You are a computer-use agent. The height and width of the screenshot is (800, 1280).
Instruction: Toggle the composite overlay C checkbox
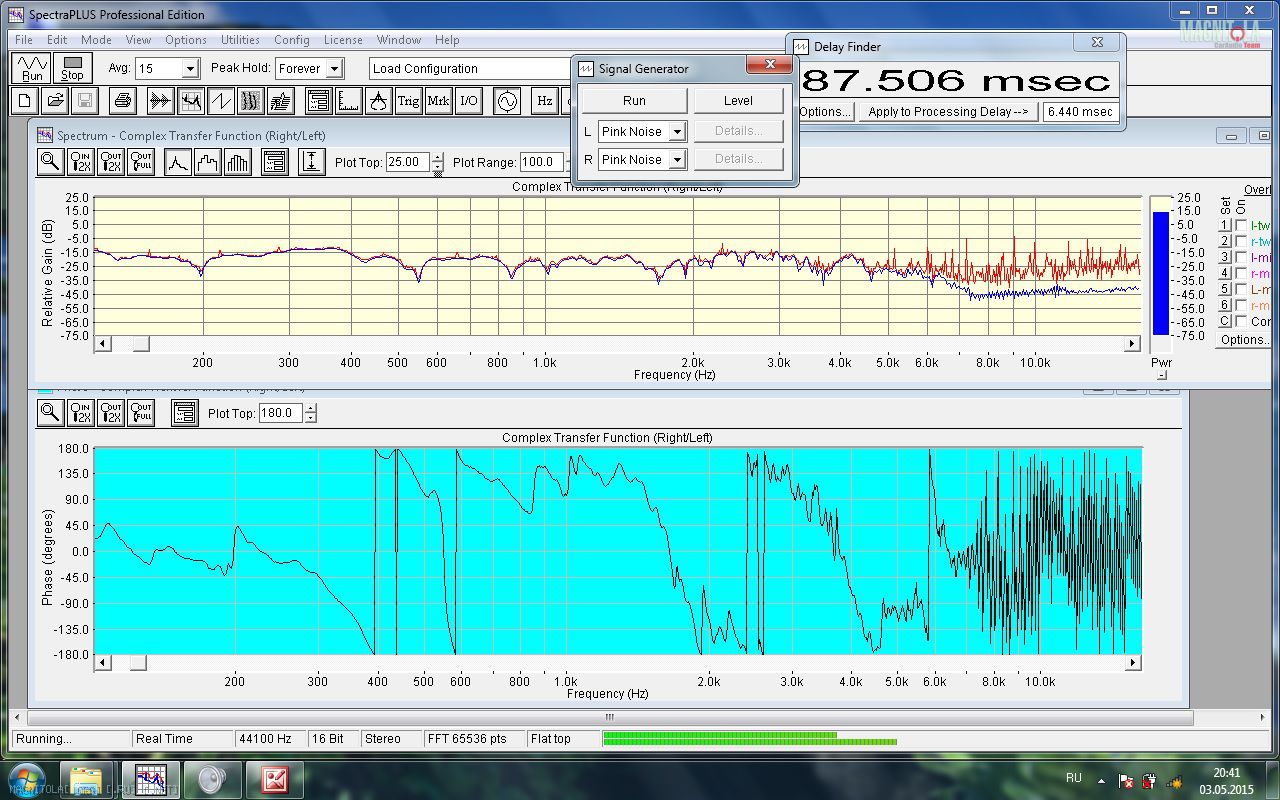(x=1241, y=321)
